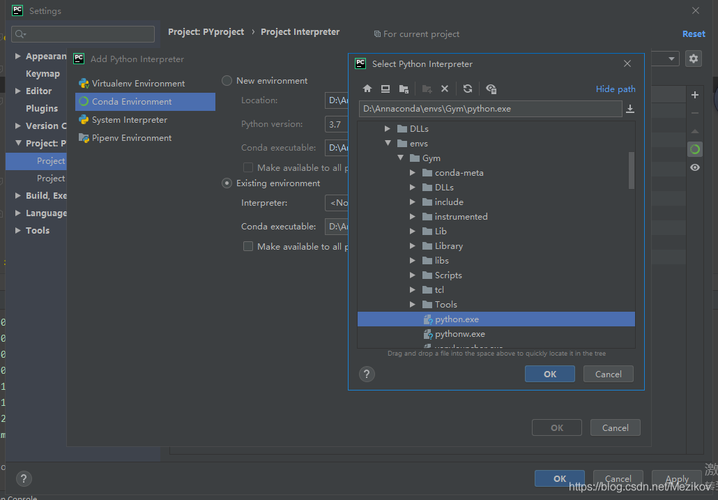Expand the include folder
This screenshot has width=718, height=500.
[x=413, y=202]
